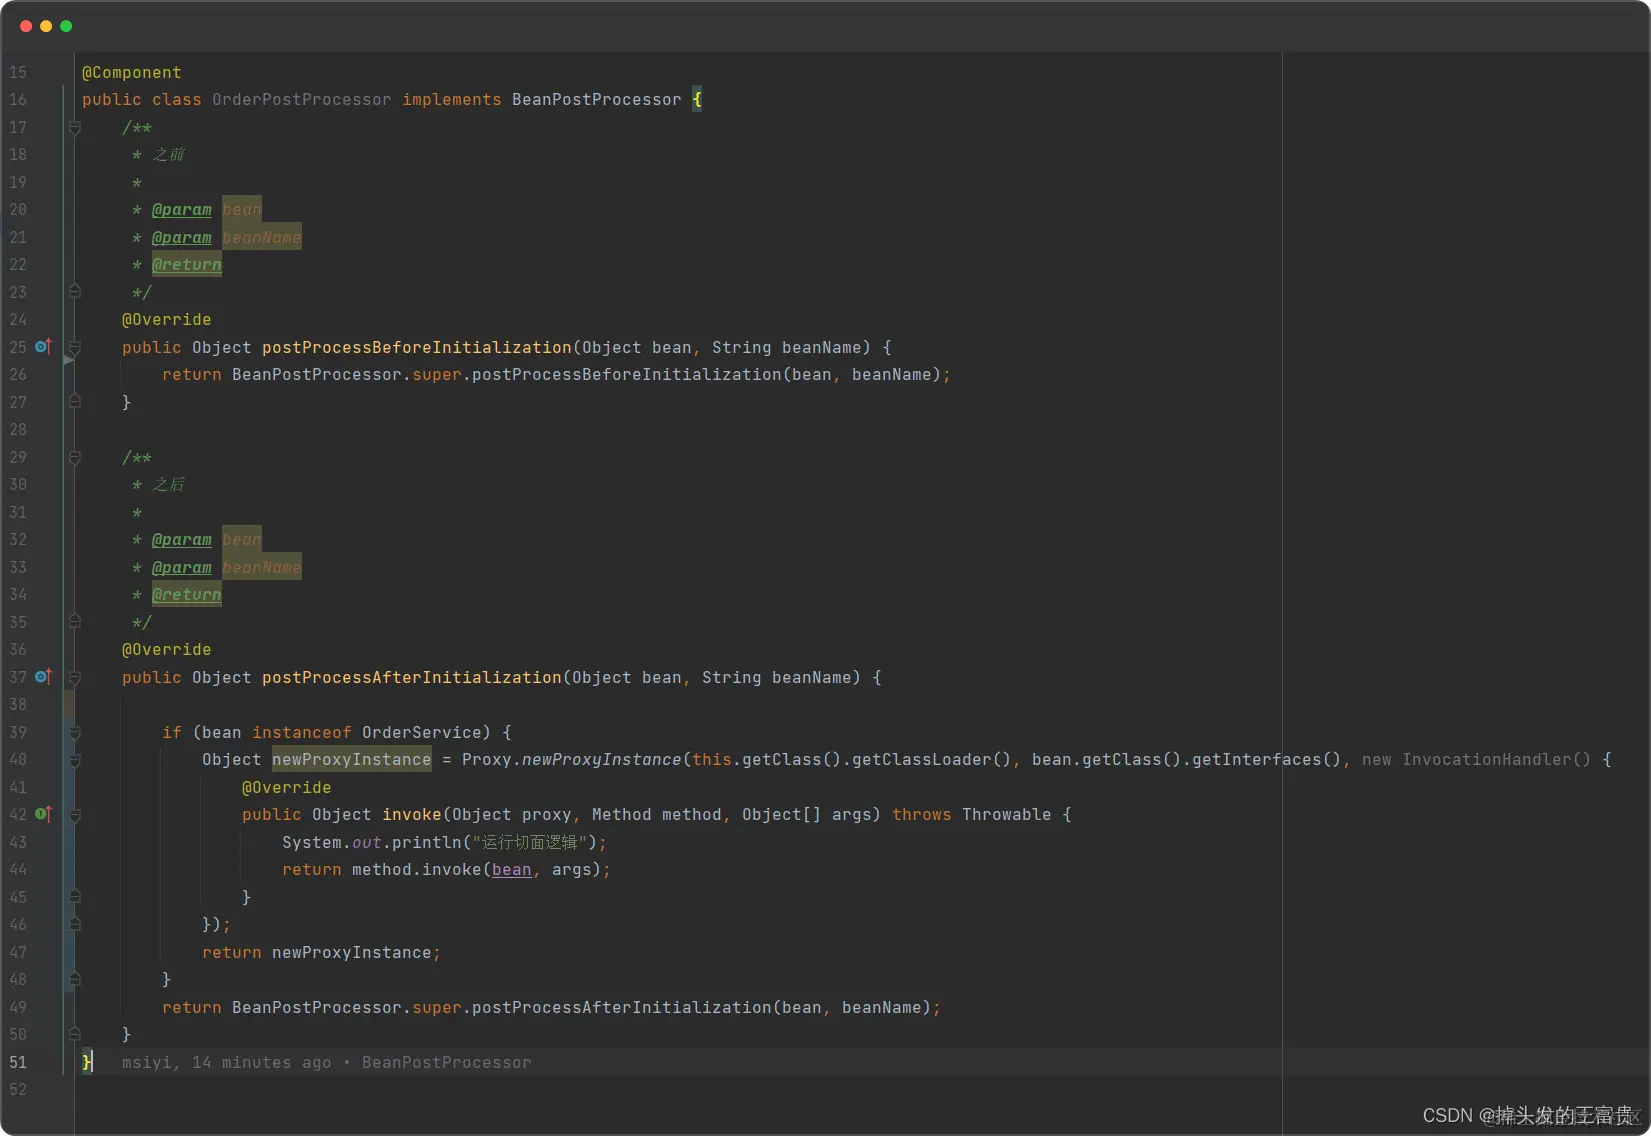Click the @Component annotation

click(132, 73)
